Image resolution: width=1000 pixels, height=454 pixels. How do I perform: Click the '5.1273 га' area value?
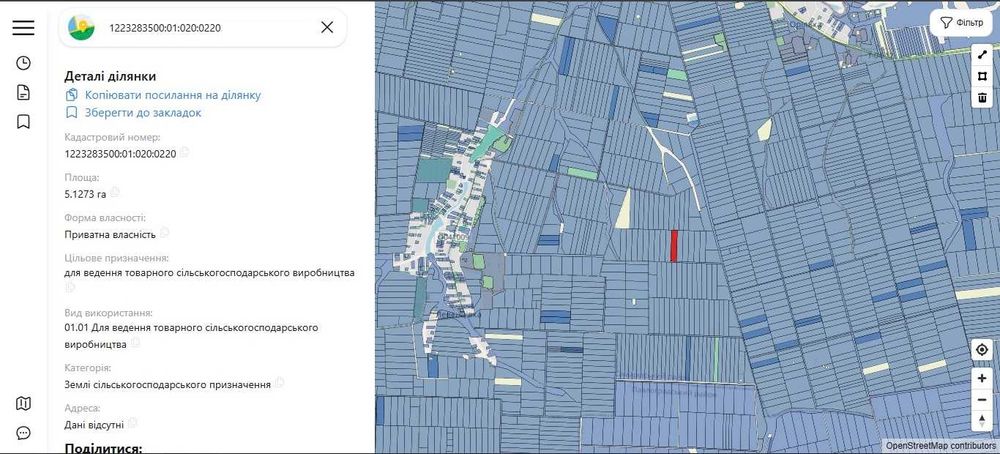[85, 194]
